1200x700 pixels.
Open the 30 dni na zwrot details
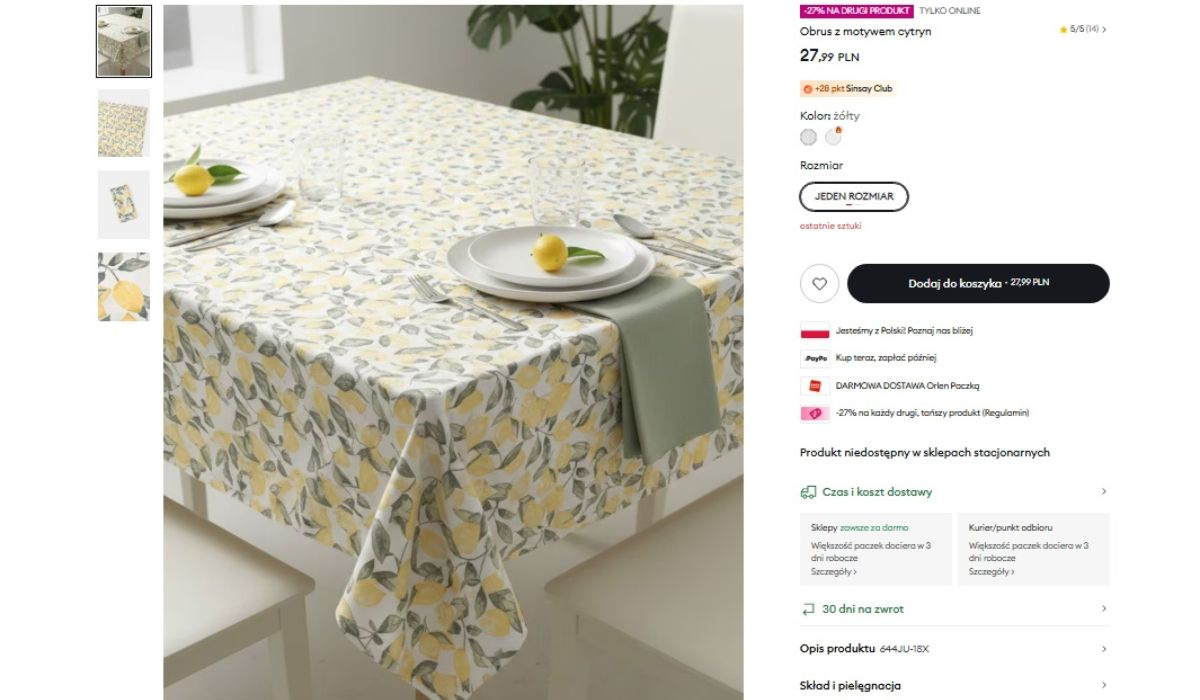pos(955,609)
